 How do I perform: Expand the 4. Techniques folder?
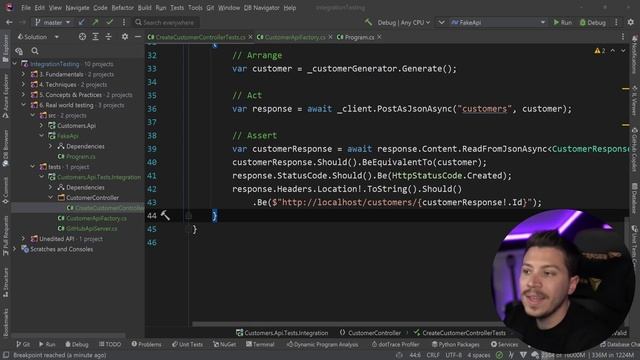pos(23,84)
